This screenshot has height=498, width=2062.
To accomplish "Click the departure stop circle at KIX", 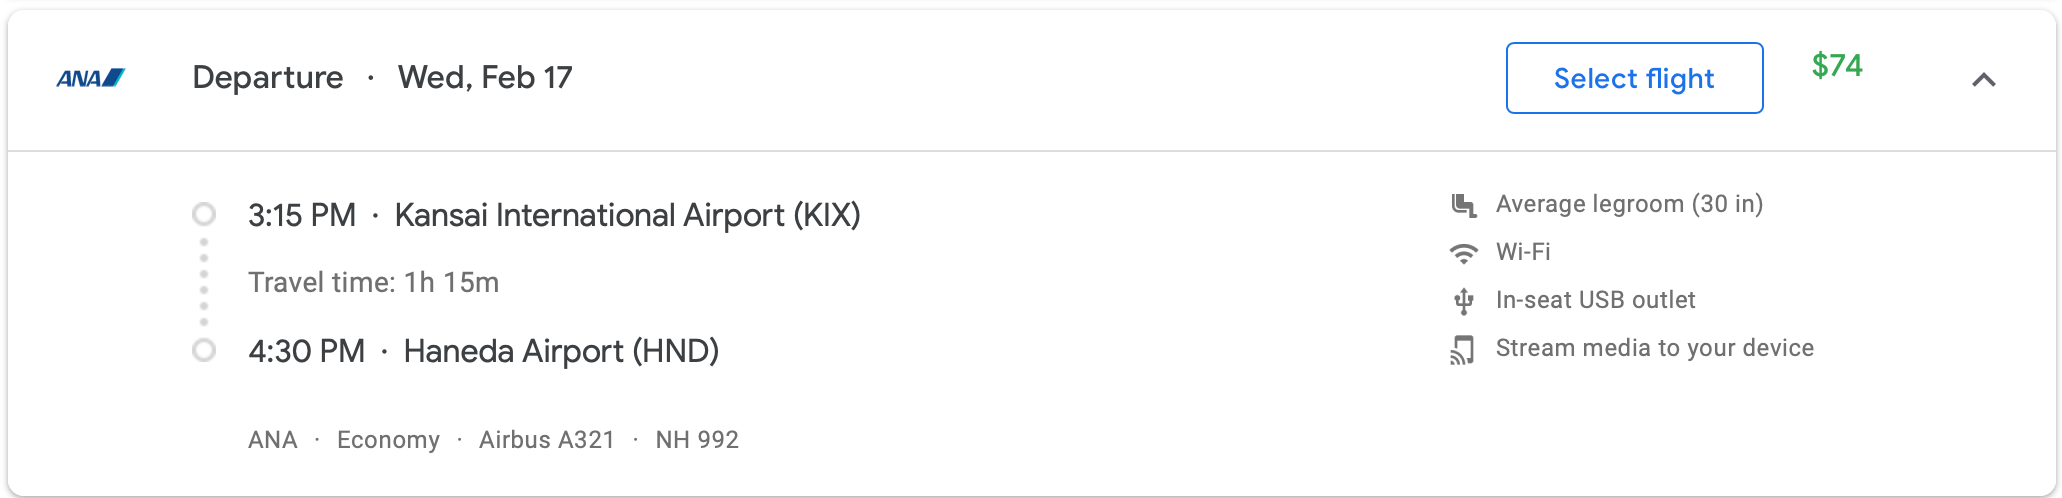I will click(204, 214).
